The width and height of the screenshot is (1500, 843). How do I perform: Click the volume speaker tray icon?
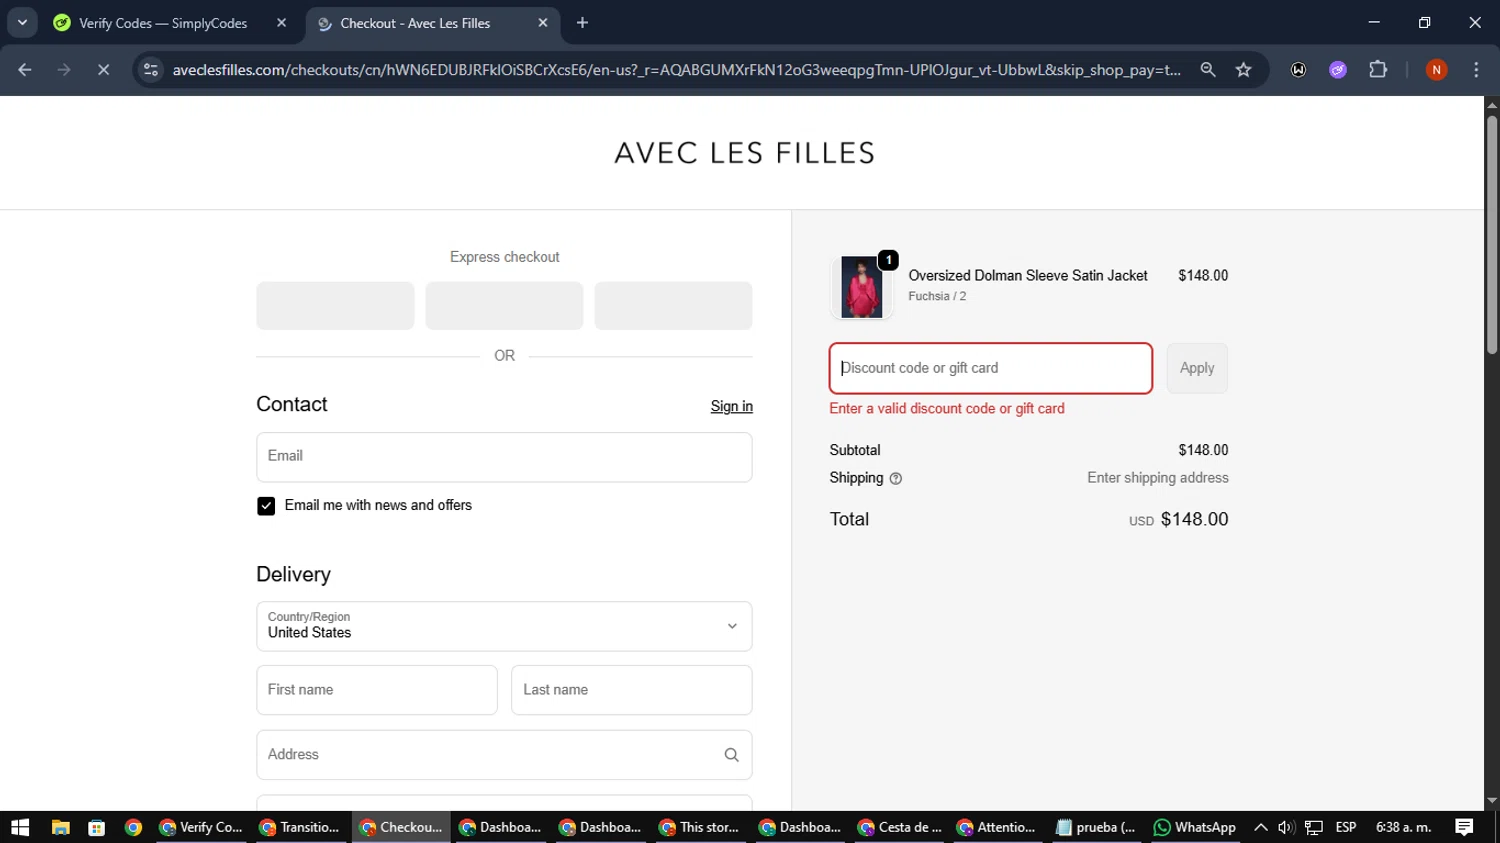1286,827
